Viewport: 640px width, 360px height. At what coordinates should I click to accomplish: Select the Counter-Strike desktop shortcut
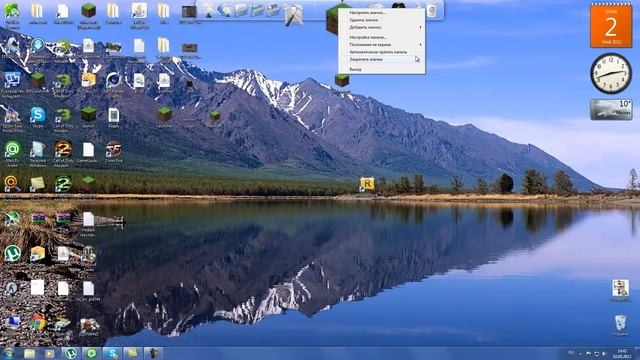pyautogui.click(x=12, y=288)
